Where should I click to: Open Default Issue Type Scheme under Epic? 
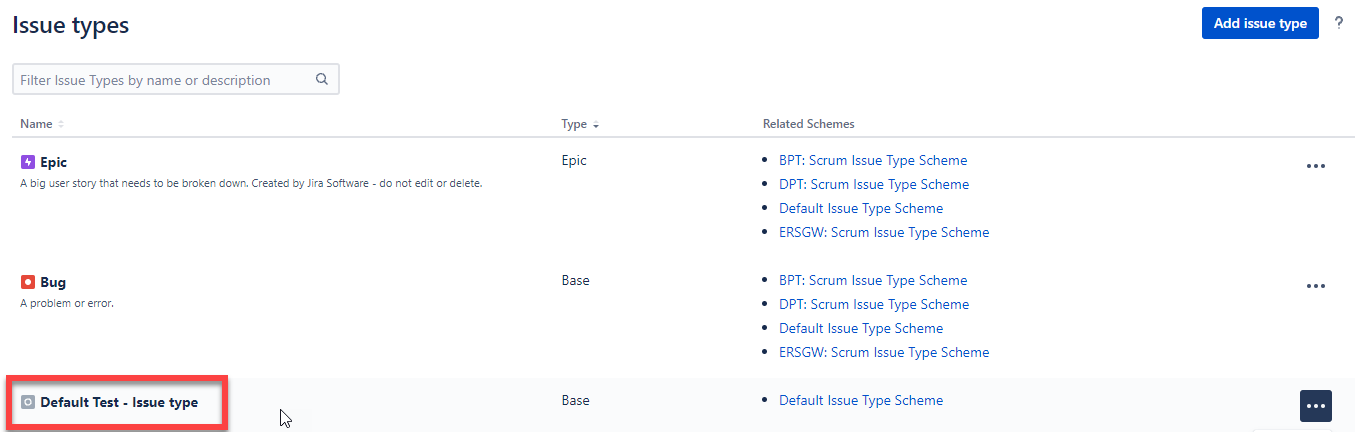coord(861,208)
